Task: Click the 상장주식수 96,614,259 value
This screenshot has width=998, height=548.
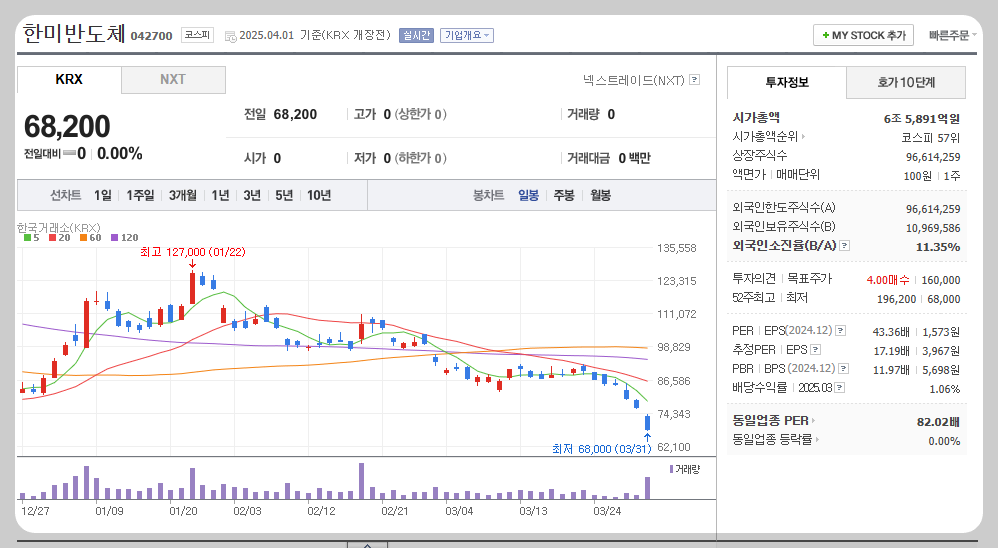Action: pos(933,157)
